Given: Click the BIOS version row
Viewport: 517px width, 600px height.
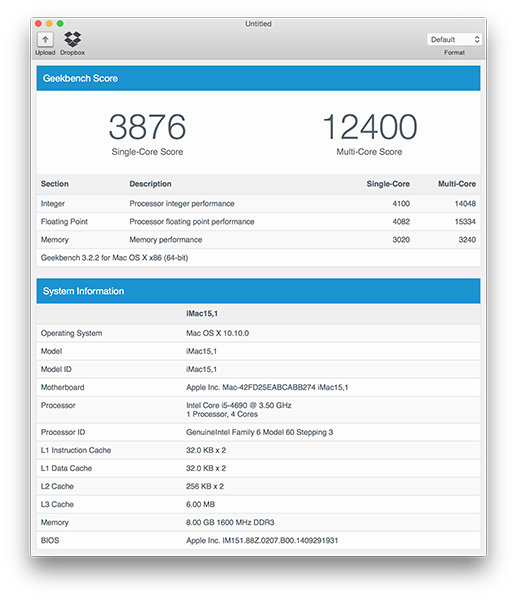Looking at the screenshot, I should click(x=258, y=540).
